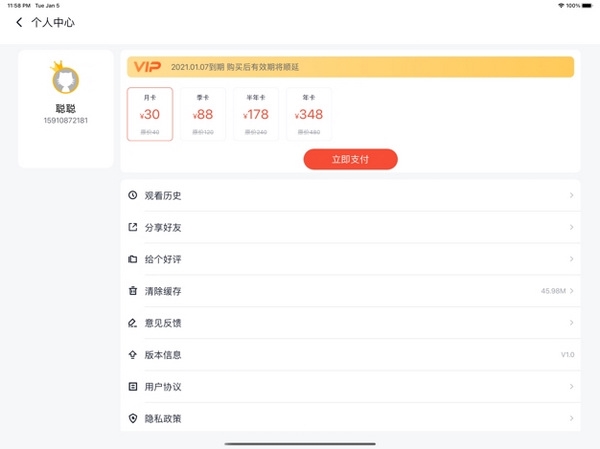The height and width of the screenshot is (449, 600).
Task: Tap the user avatar with crown
Action: (x=65, y=79)
